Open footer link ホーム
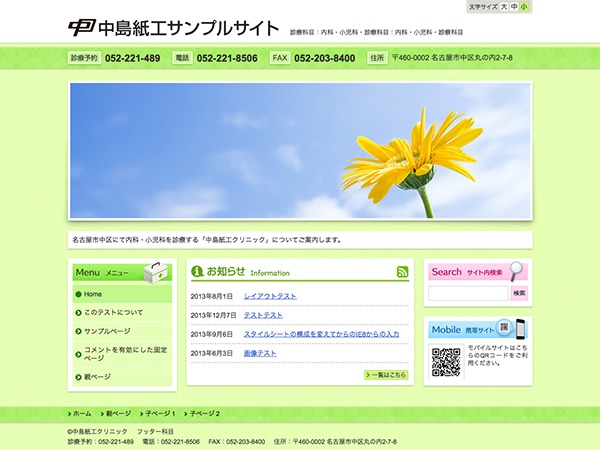Image resolution: width=600 pixels, height=450 pixels. (x=82, y=414)
